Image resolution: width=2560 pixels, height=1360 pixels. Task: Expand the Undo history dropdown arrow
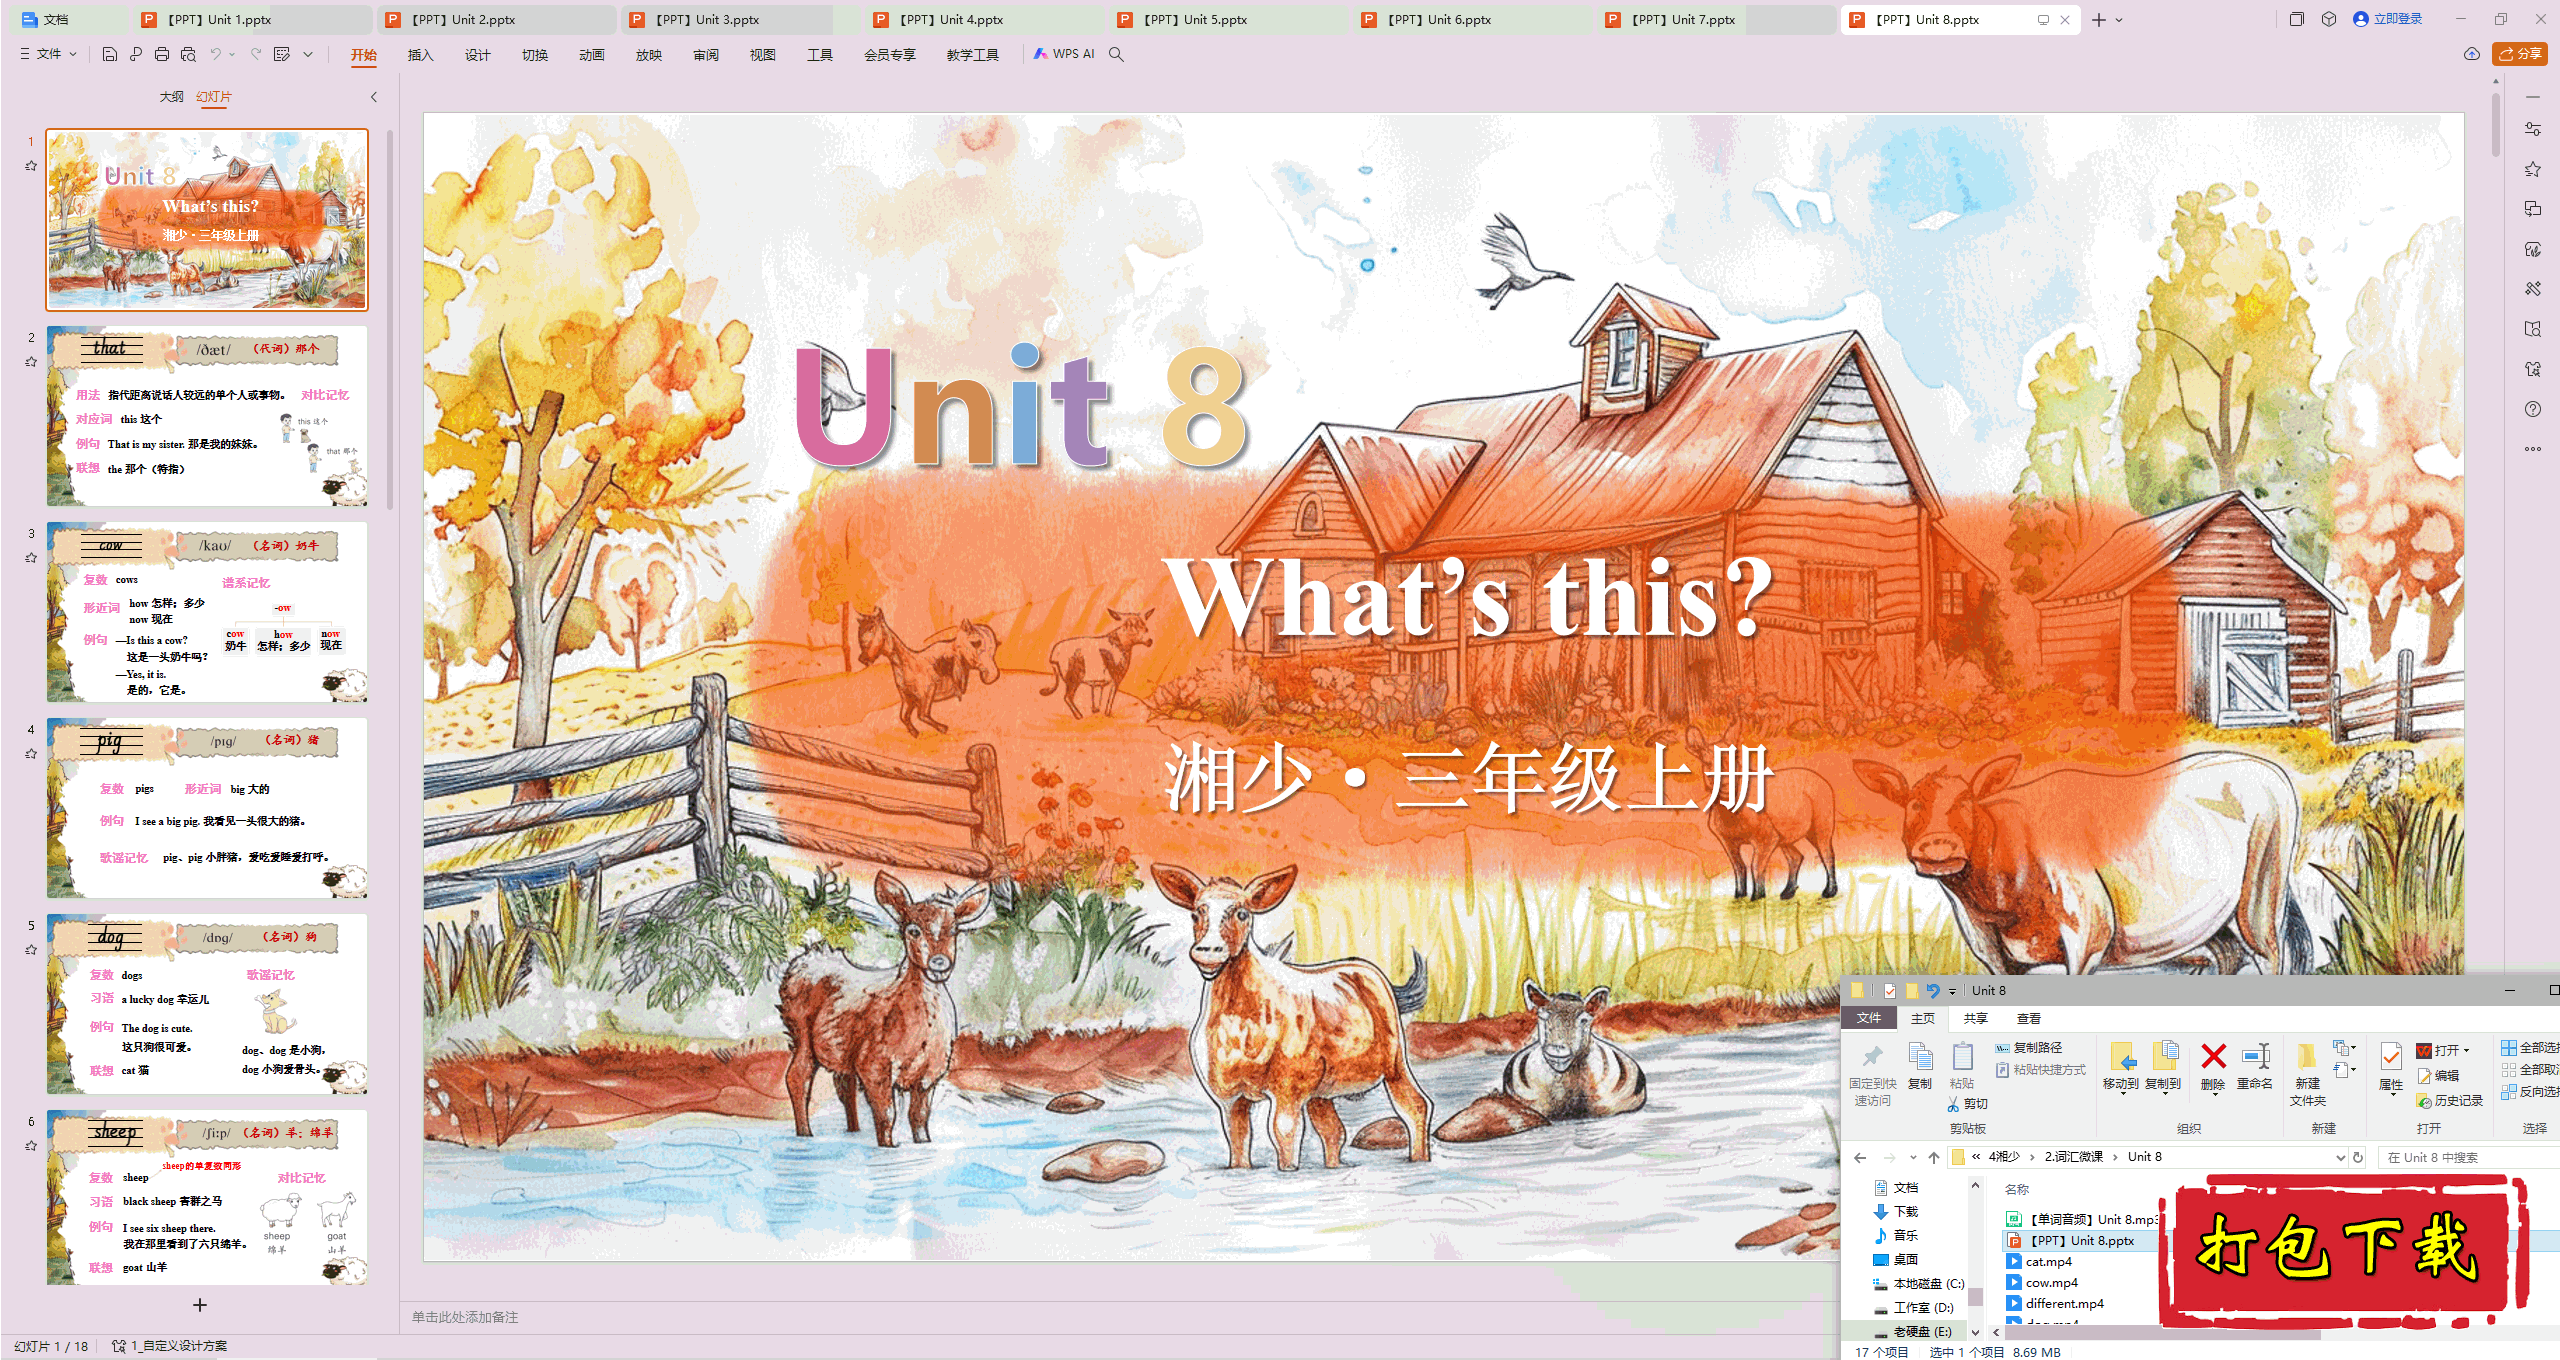(232, 54)
